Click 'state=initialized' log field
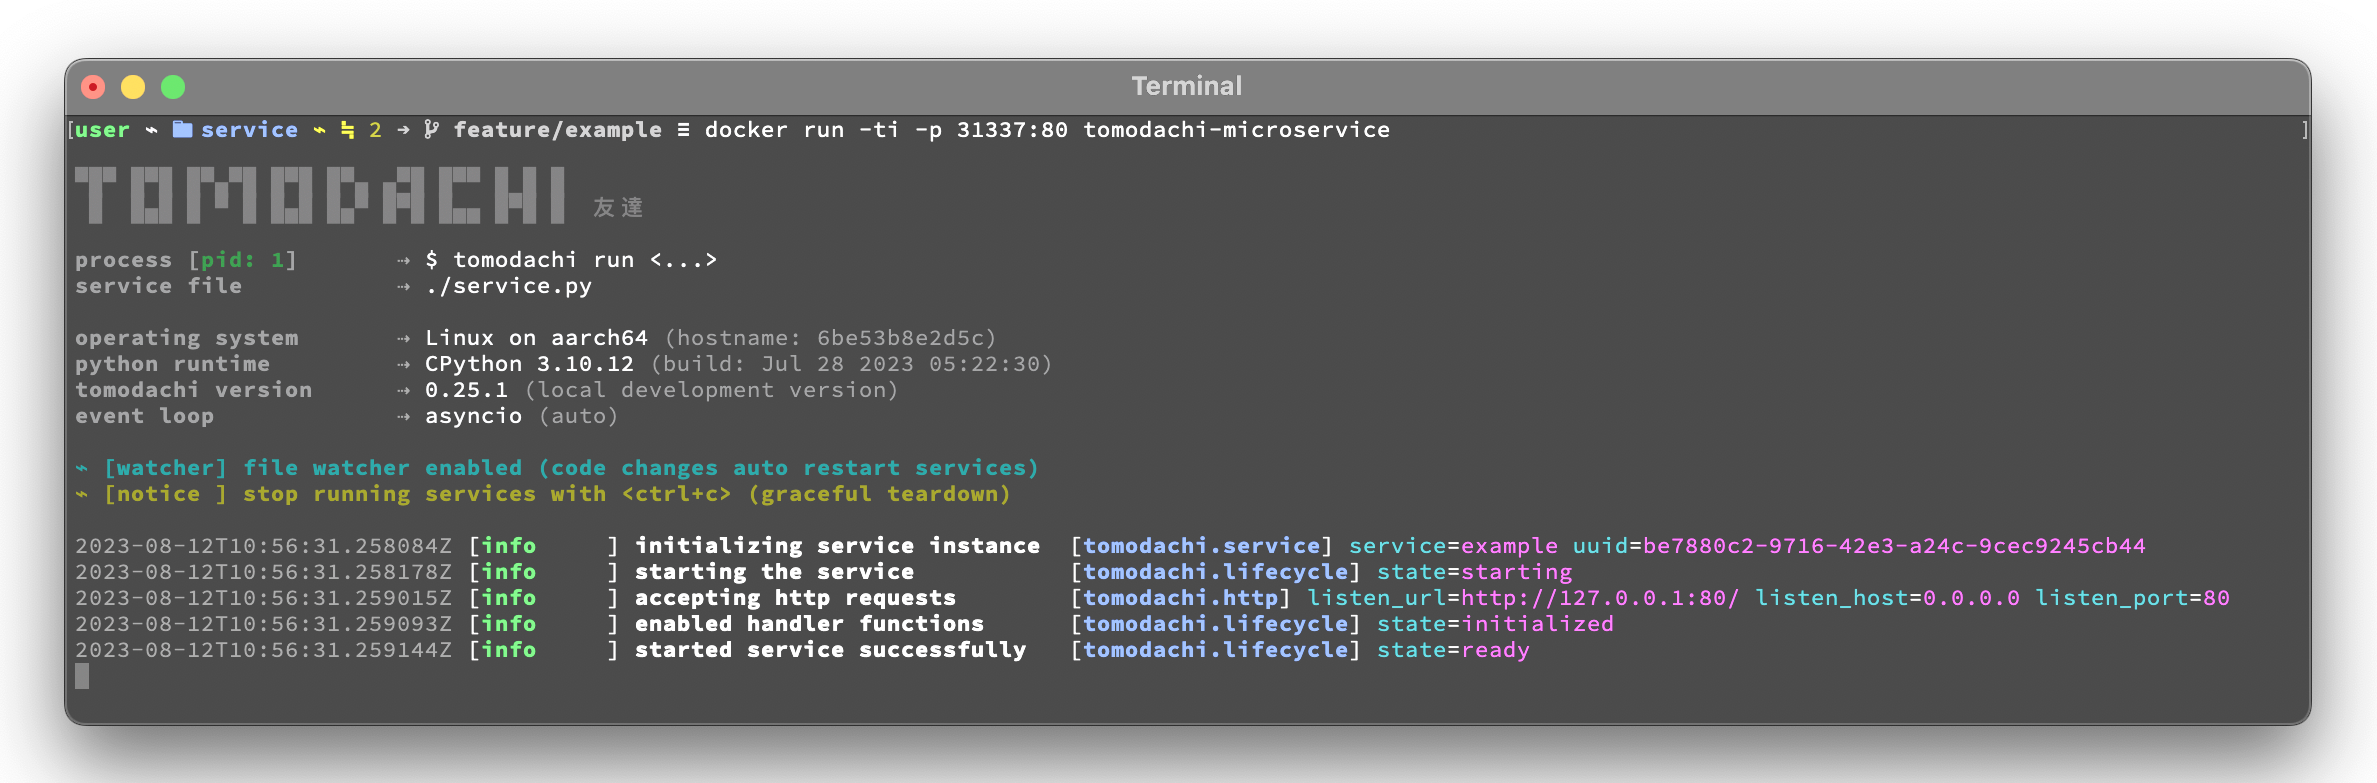The height and width of the screenshot is (783, 2377). 1495,624
